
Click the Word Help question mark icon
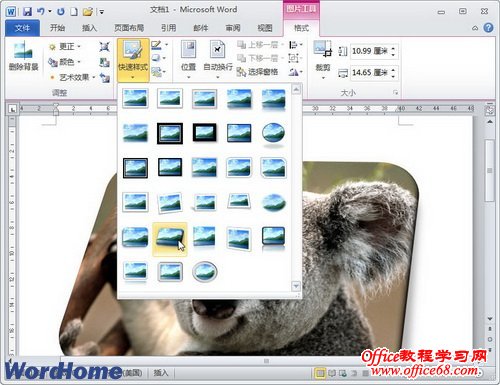(x=488, y=28)
